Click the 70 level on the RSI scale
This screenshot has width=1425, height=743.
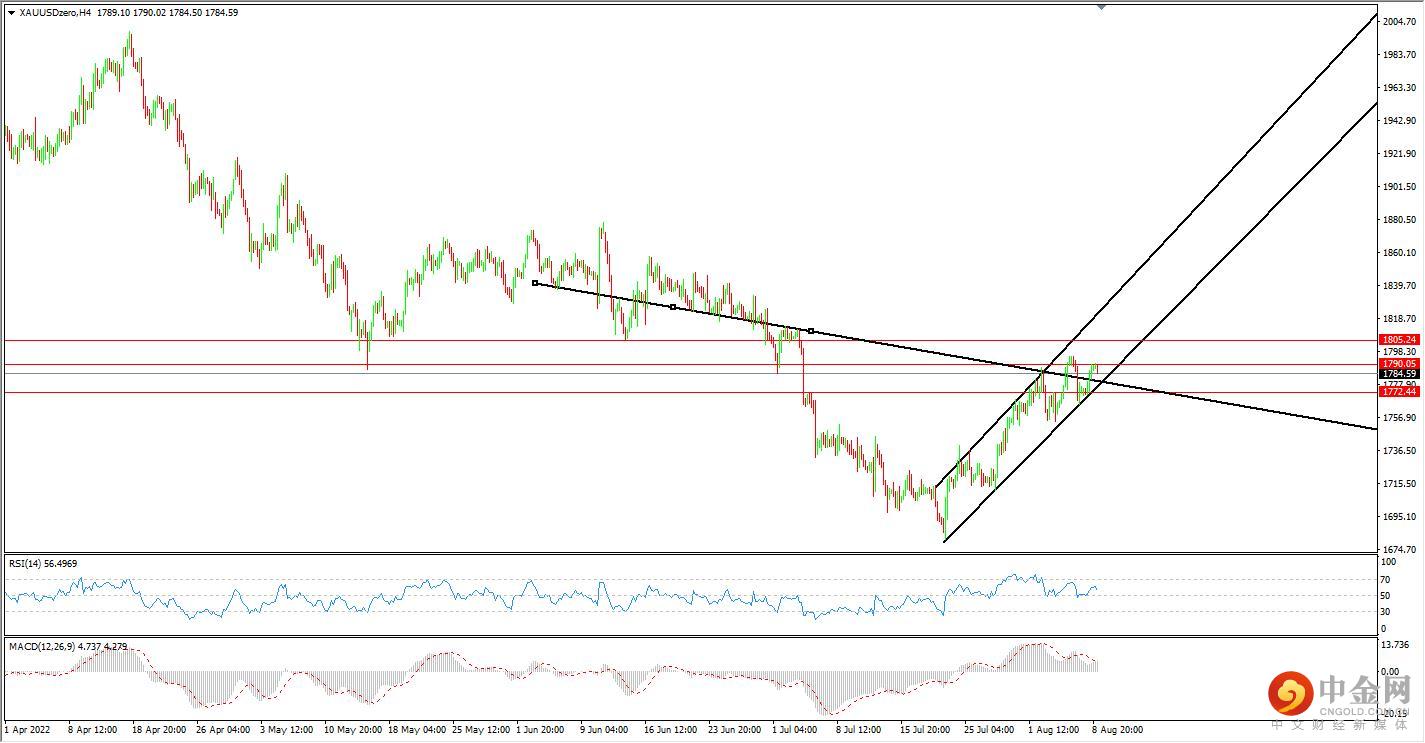[1386, 579]
